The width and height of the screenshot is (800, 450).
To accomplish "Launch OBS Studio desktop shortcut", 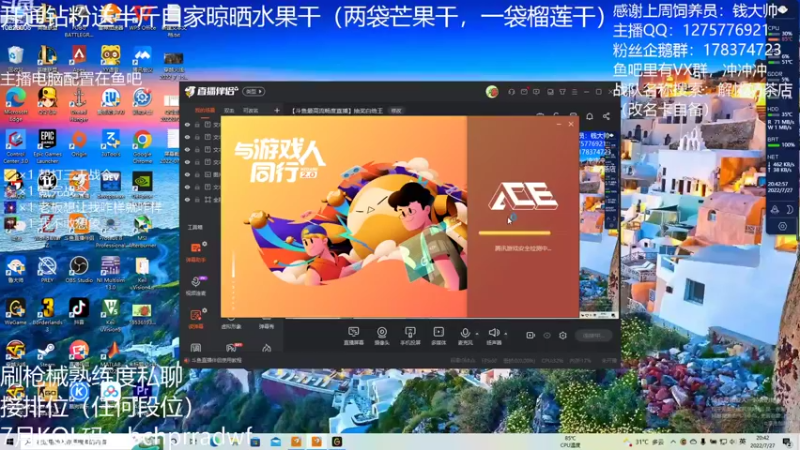I will point(79,269).
